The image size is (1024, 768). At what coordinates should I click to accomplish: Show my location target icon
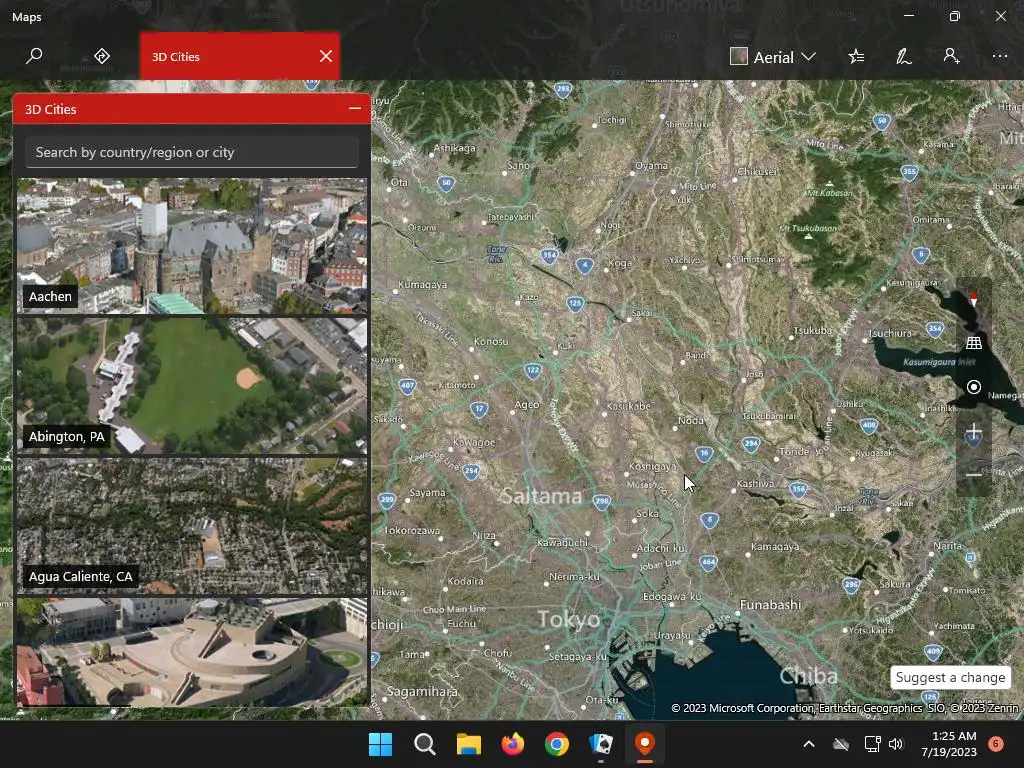pyautogui.click(x=973, y=387)
